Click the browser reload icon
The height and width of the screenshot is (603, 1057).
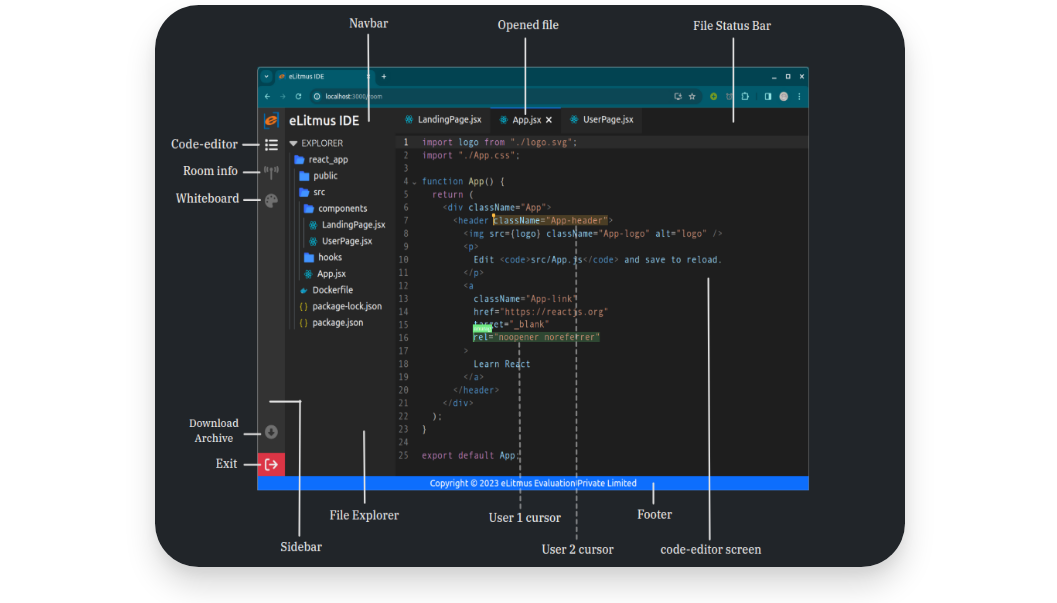click(298, 97)
